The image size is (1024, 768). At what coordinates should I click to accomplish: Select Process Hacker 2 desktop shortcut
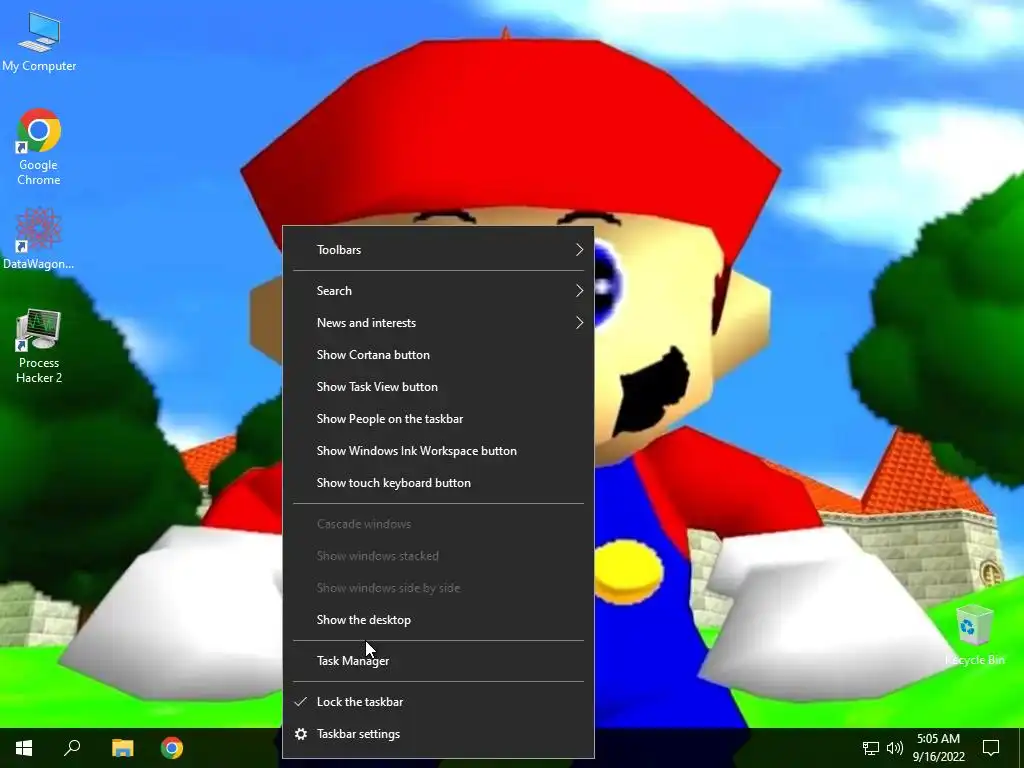pyautogui.click(x=39, y=346)
